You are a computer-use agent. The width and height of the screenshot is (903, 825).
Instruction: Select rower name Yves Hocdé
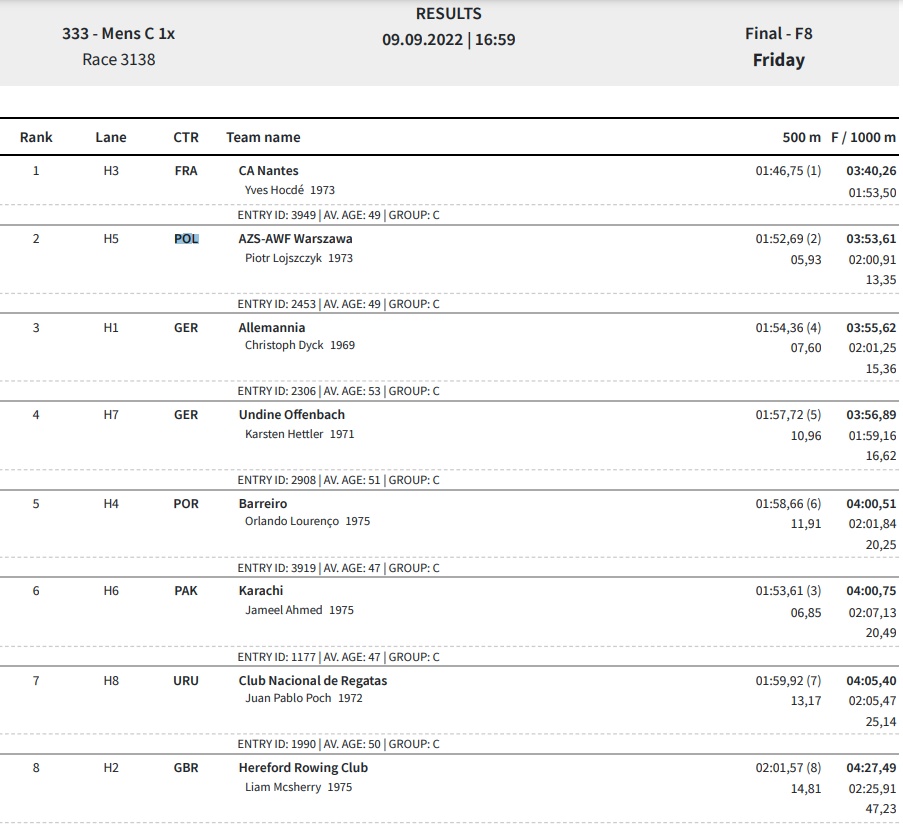[274, 190]
